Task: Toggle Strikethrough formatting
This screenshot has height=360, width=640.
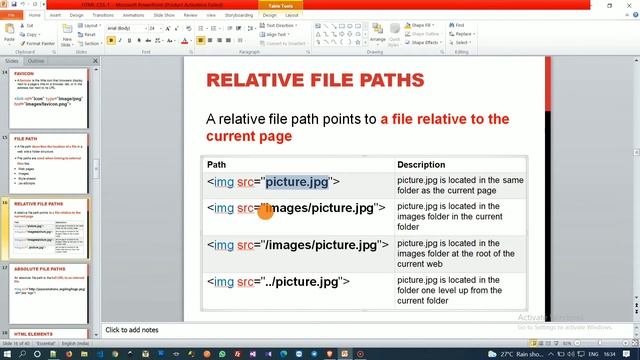Action: [148, 40]
